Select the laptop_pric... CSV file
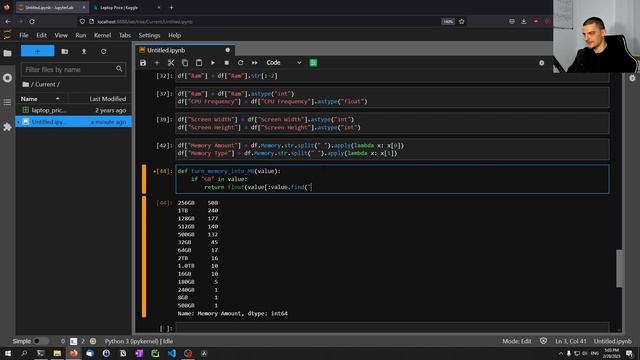 click(74, 110)
